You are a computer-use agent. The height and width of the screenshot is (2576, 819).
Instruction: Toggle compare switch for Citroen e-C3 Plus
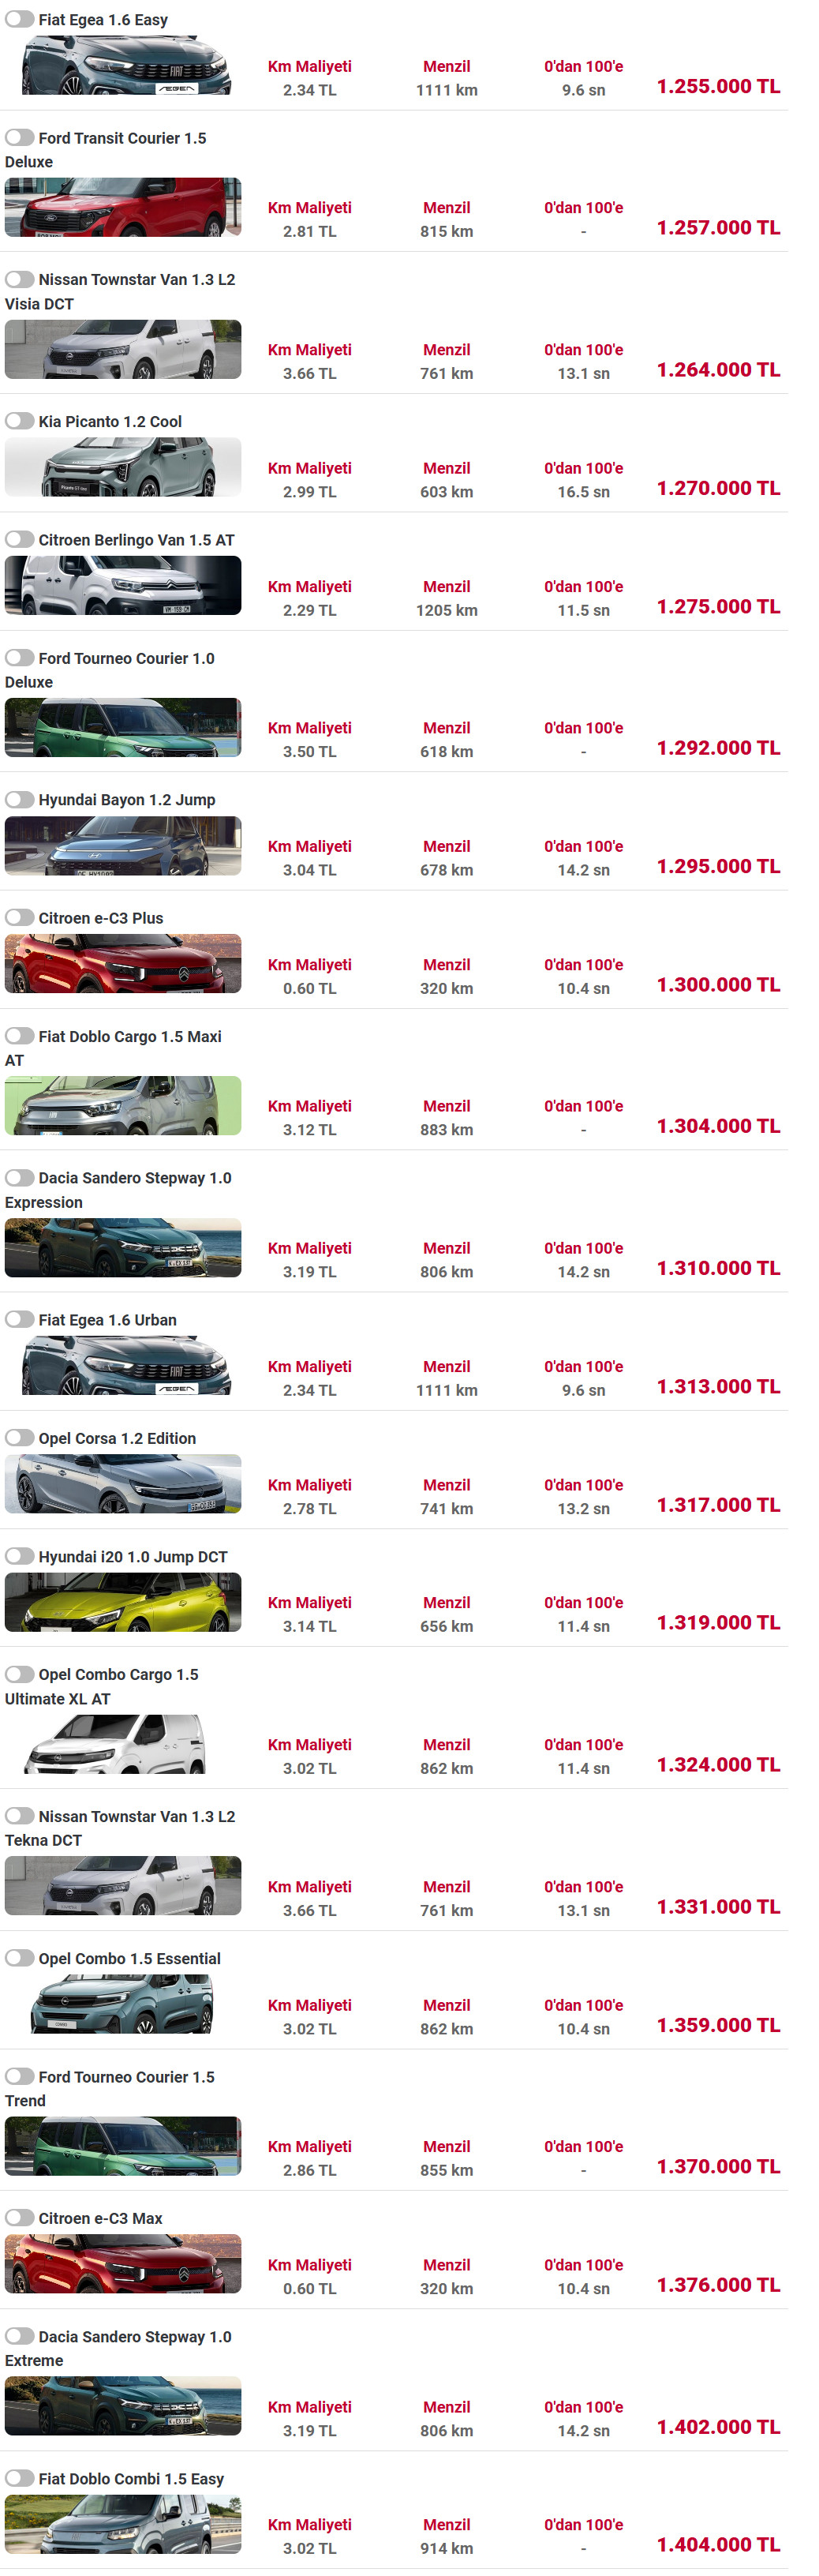tap(19, 917)
